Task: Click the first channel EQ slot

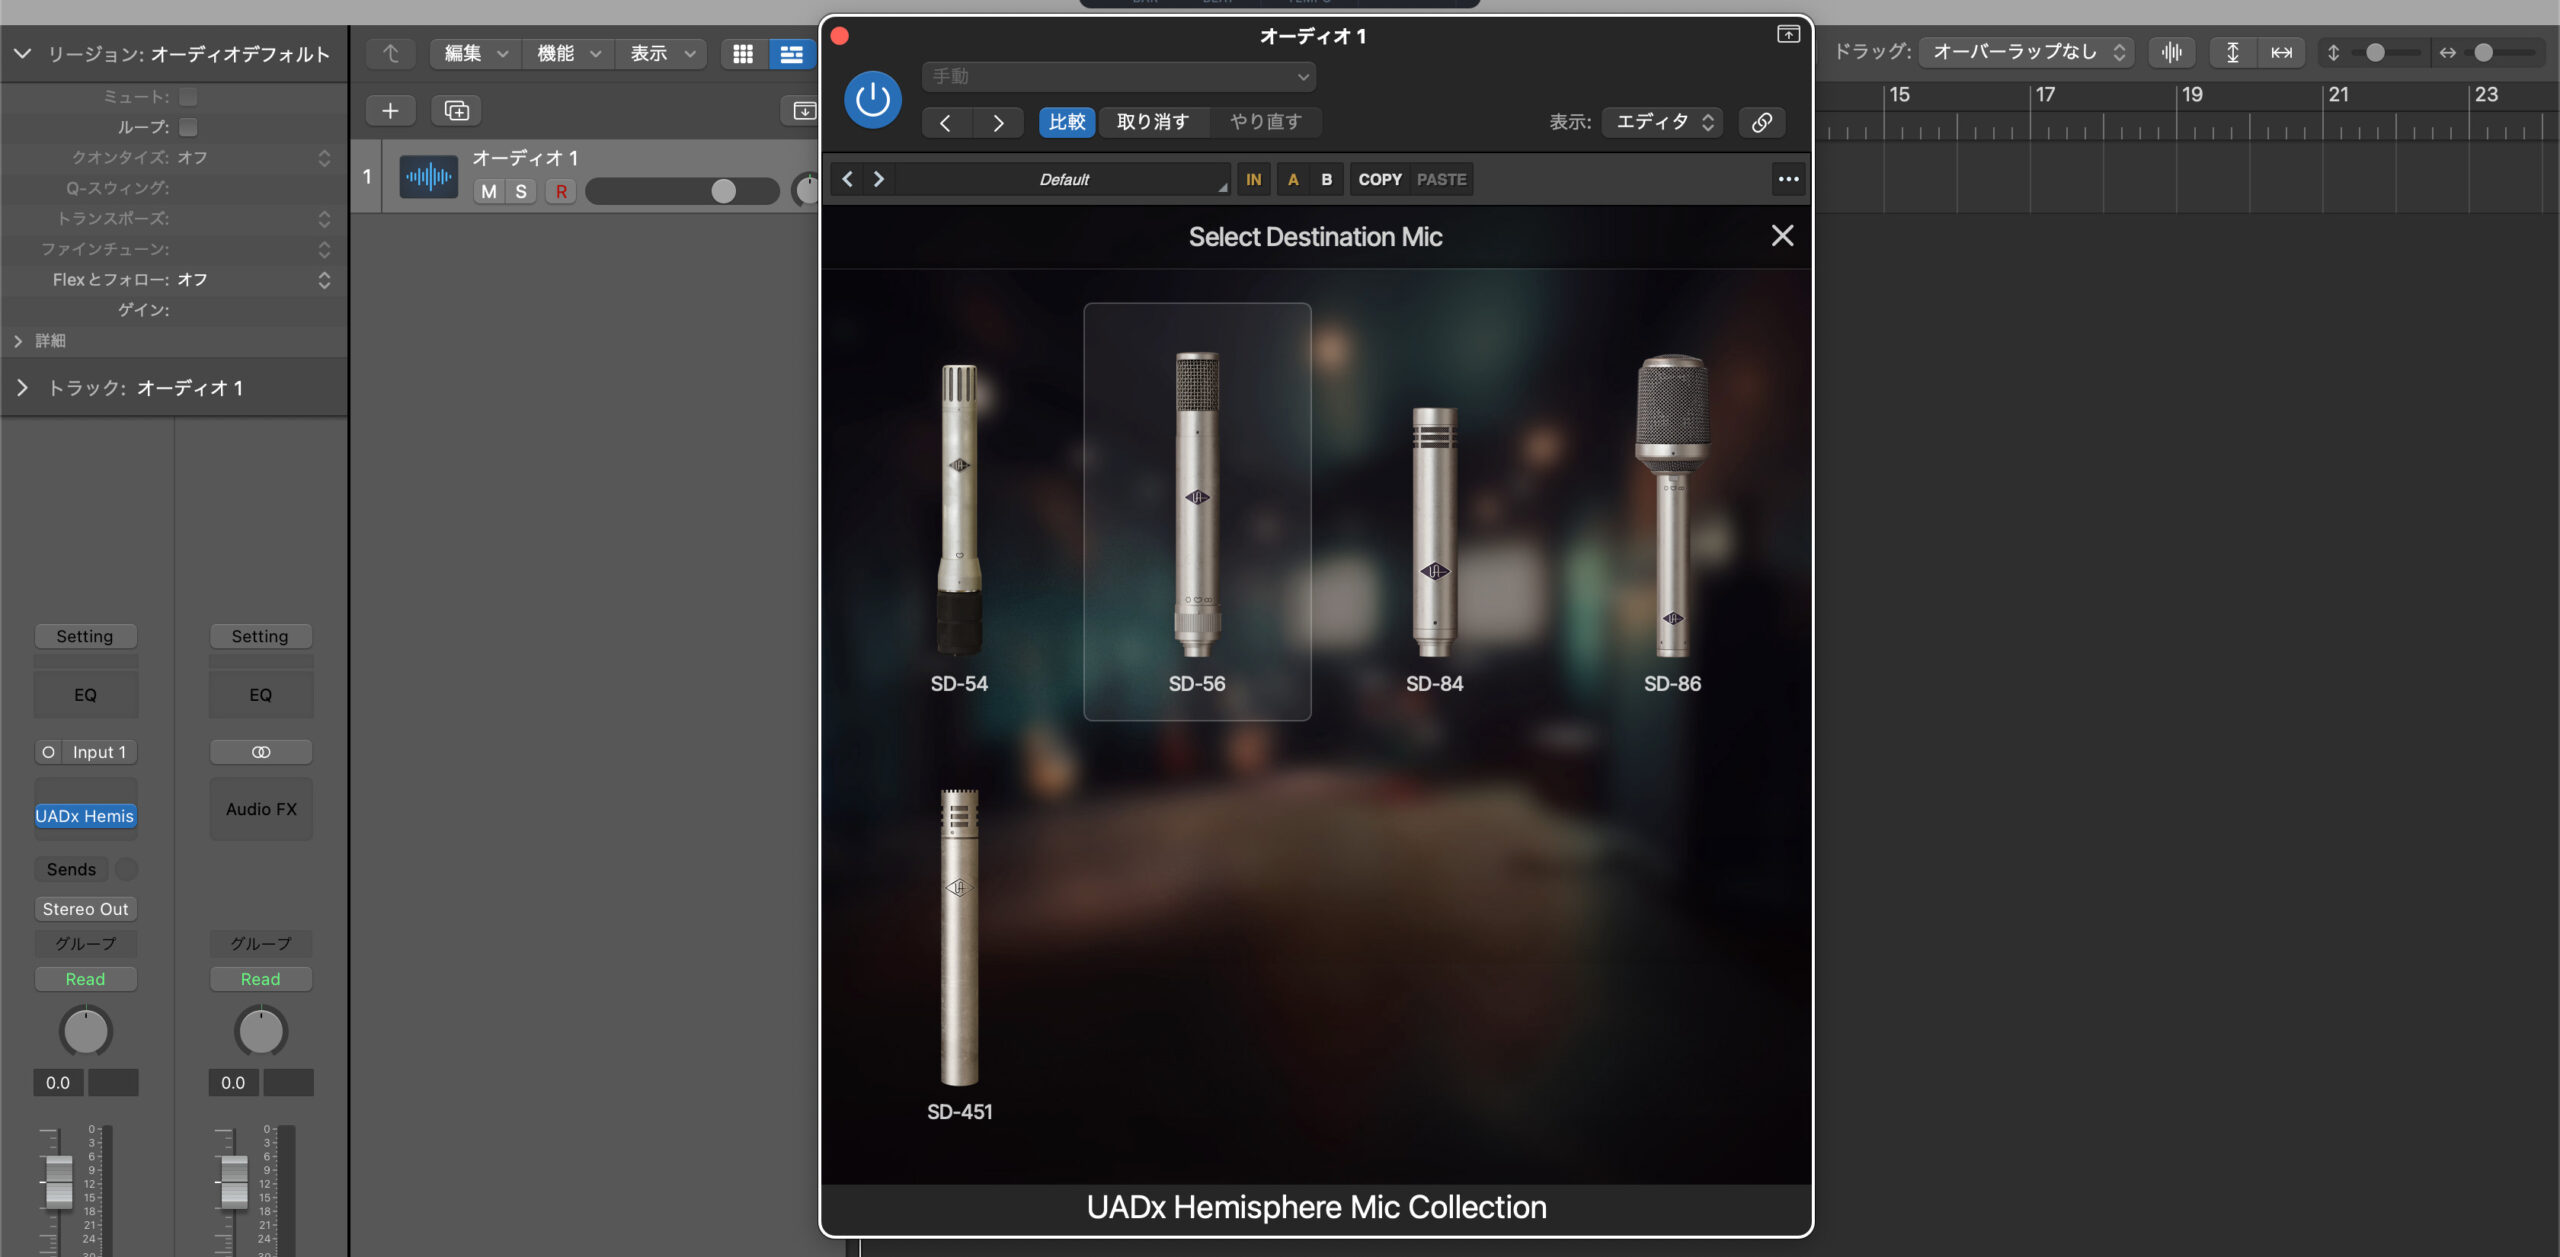Action: pos(85,695)
